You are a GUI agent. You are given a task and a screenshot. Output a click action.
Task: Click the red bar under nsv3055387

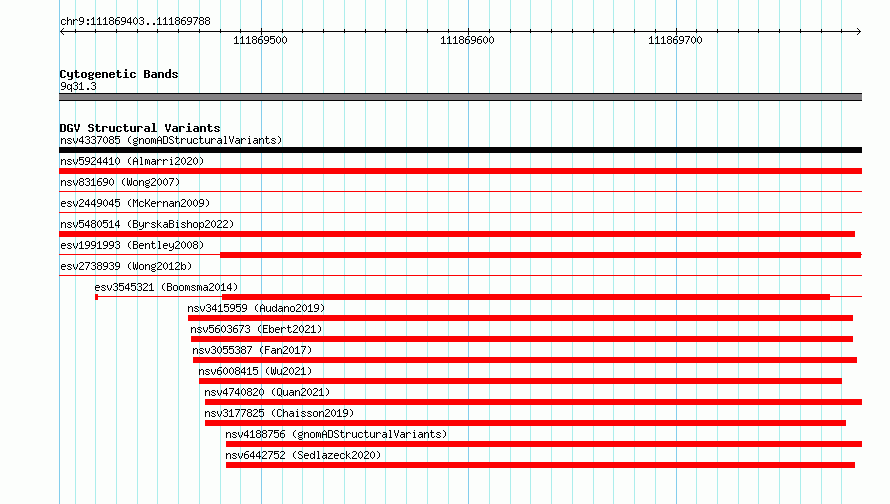click(525, 360)
